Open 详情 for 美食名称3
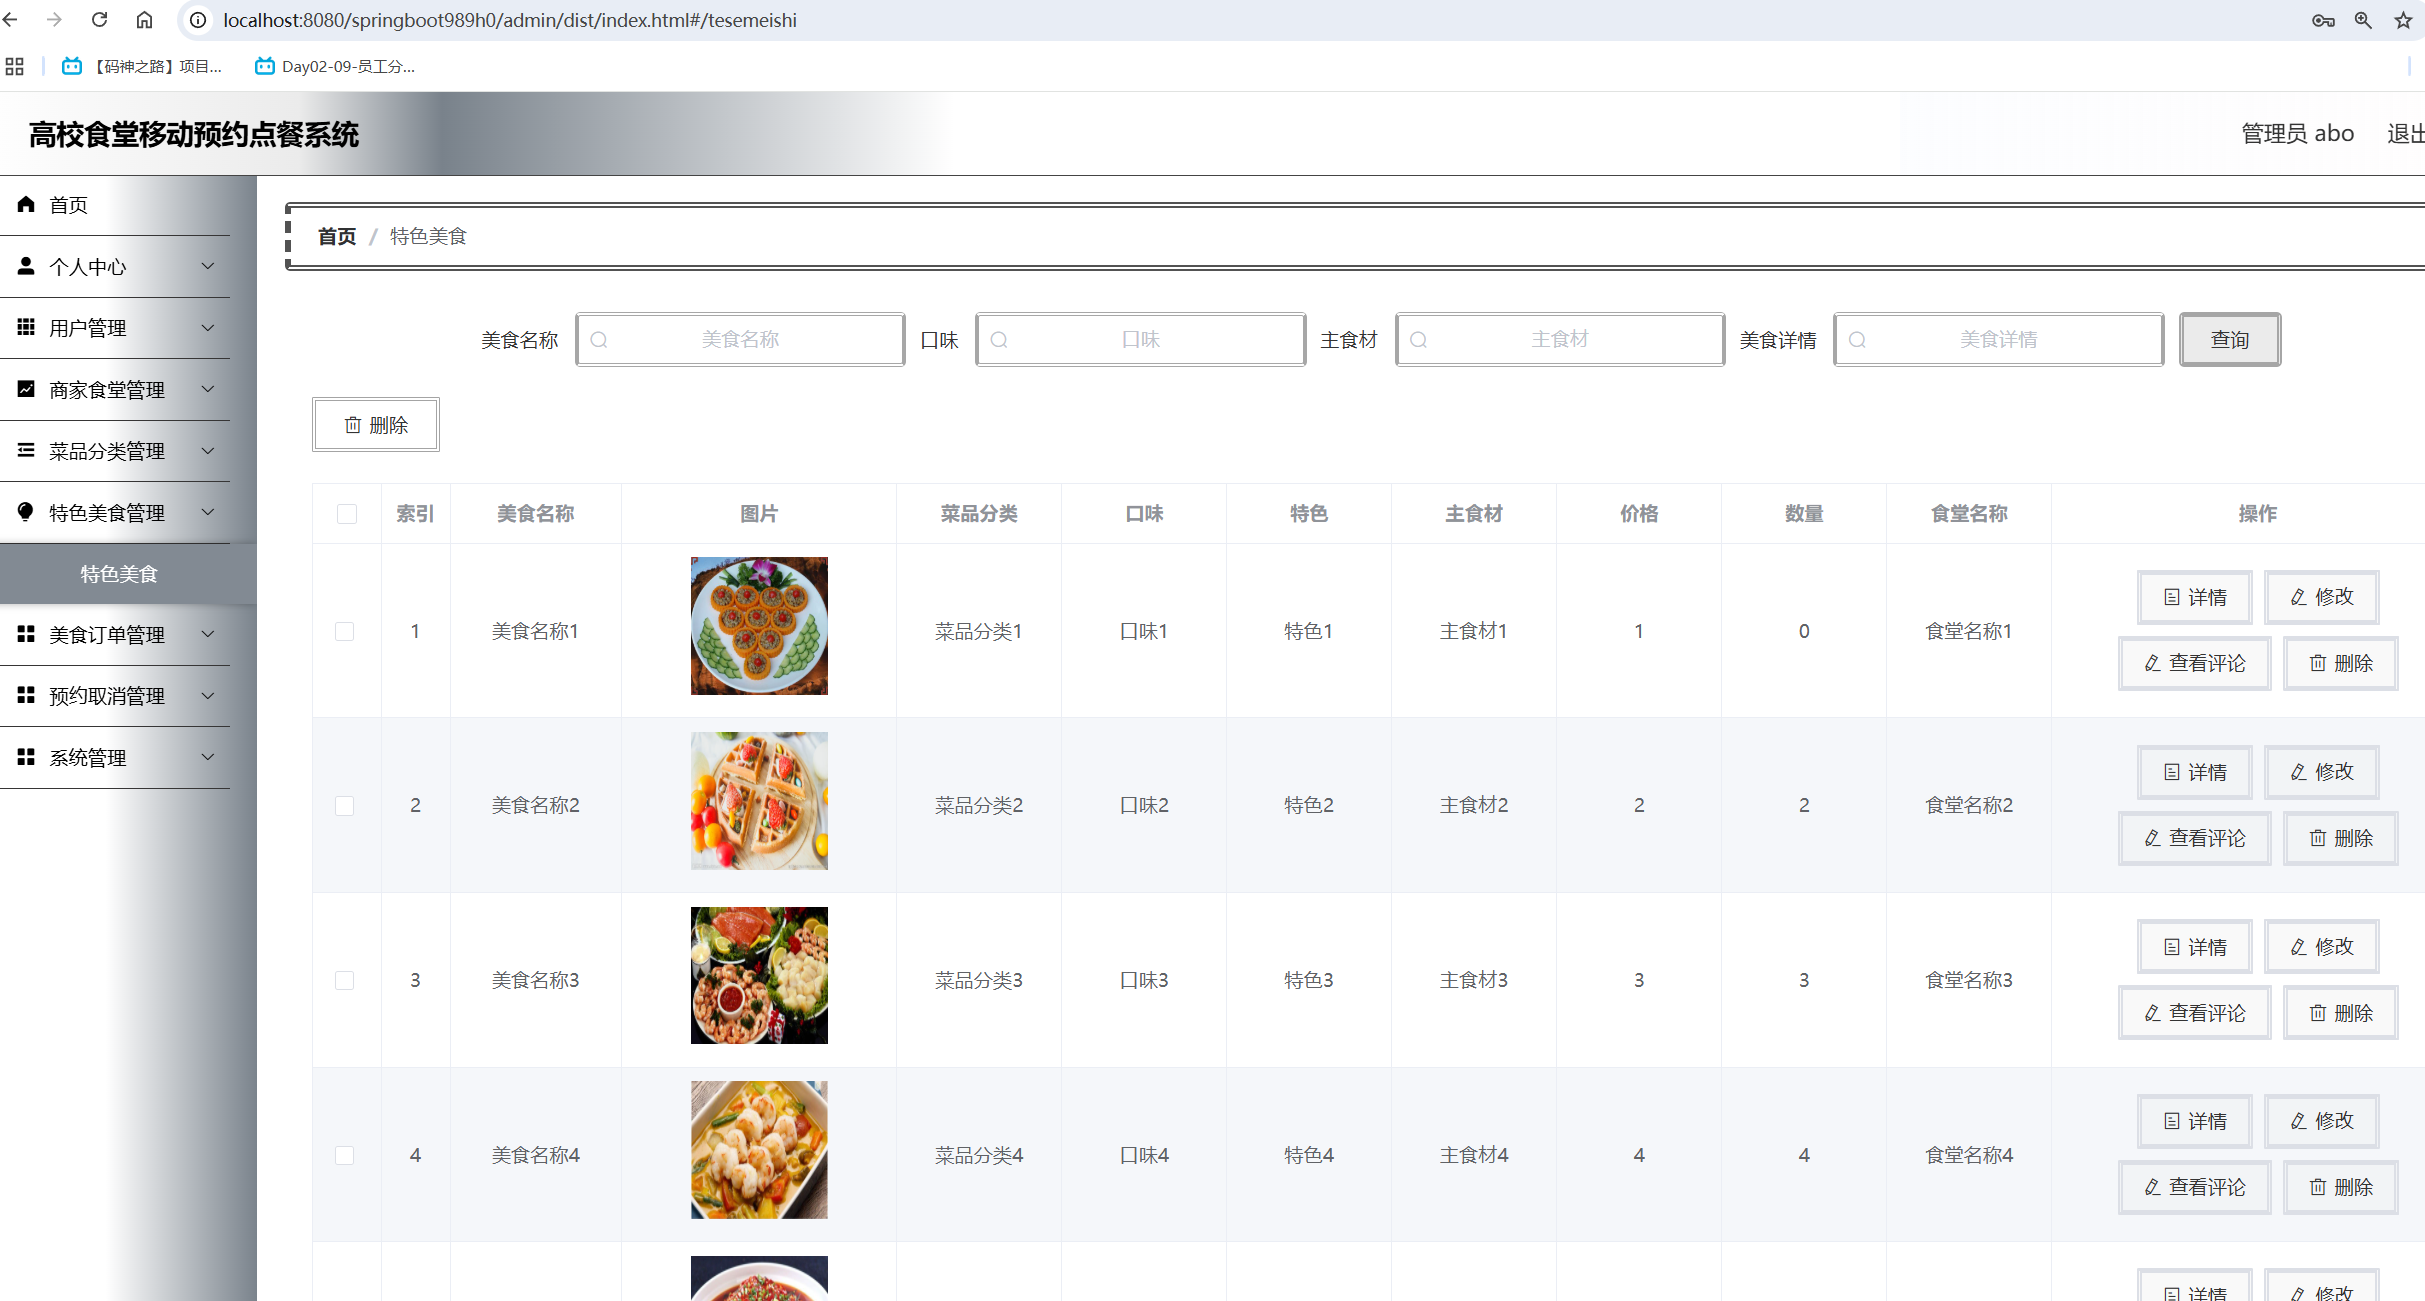The width and height of the screenshot is (2425, 1301). [2195, 947]
